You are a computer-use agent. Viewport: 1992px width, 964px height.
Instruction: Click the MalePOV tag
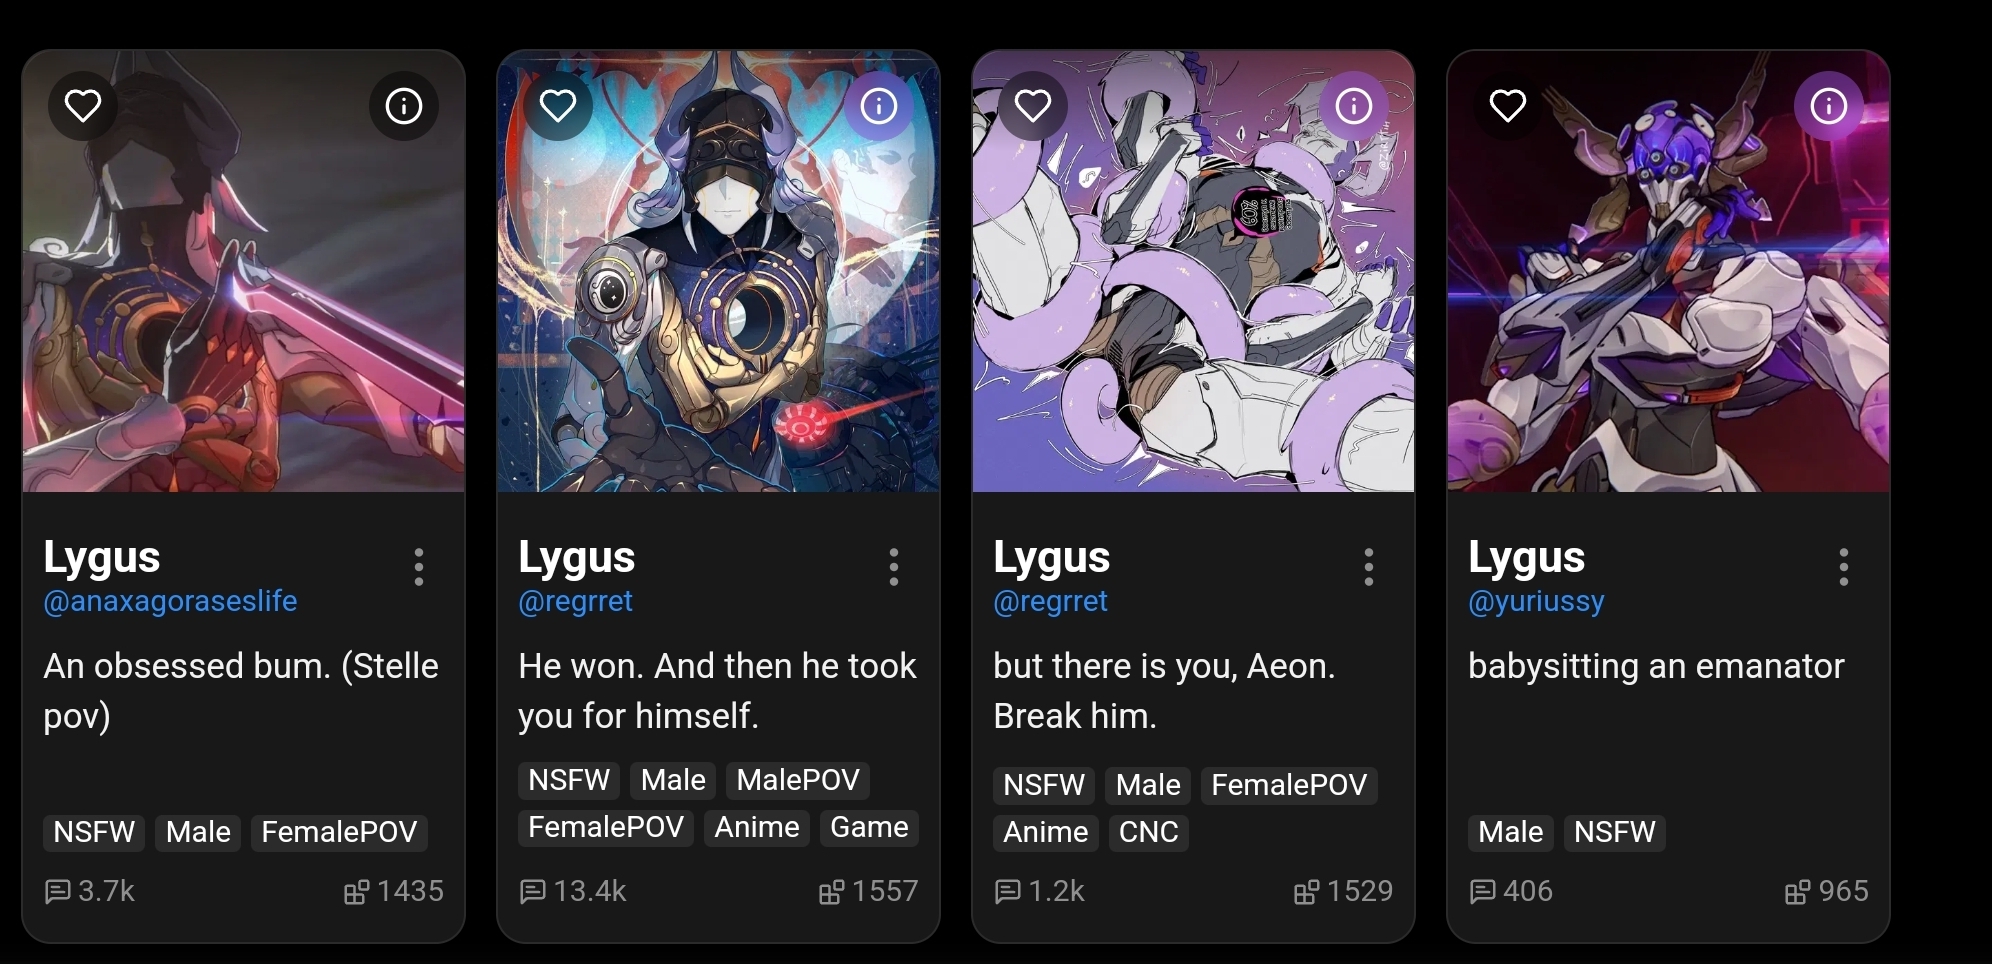(798, 780)
